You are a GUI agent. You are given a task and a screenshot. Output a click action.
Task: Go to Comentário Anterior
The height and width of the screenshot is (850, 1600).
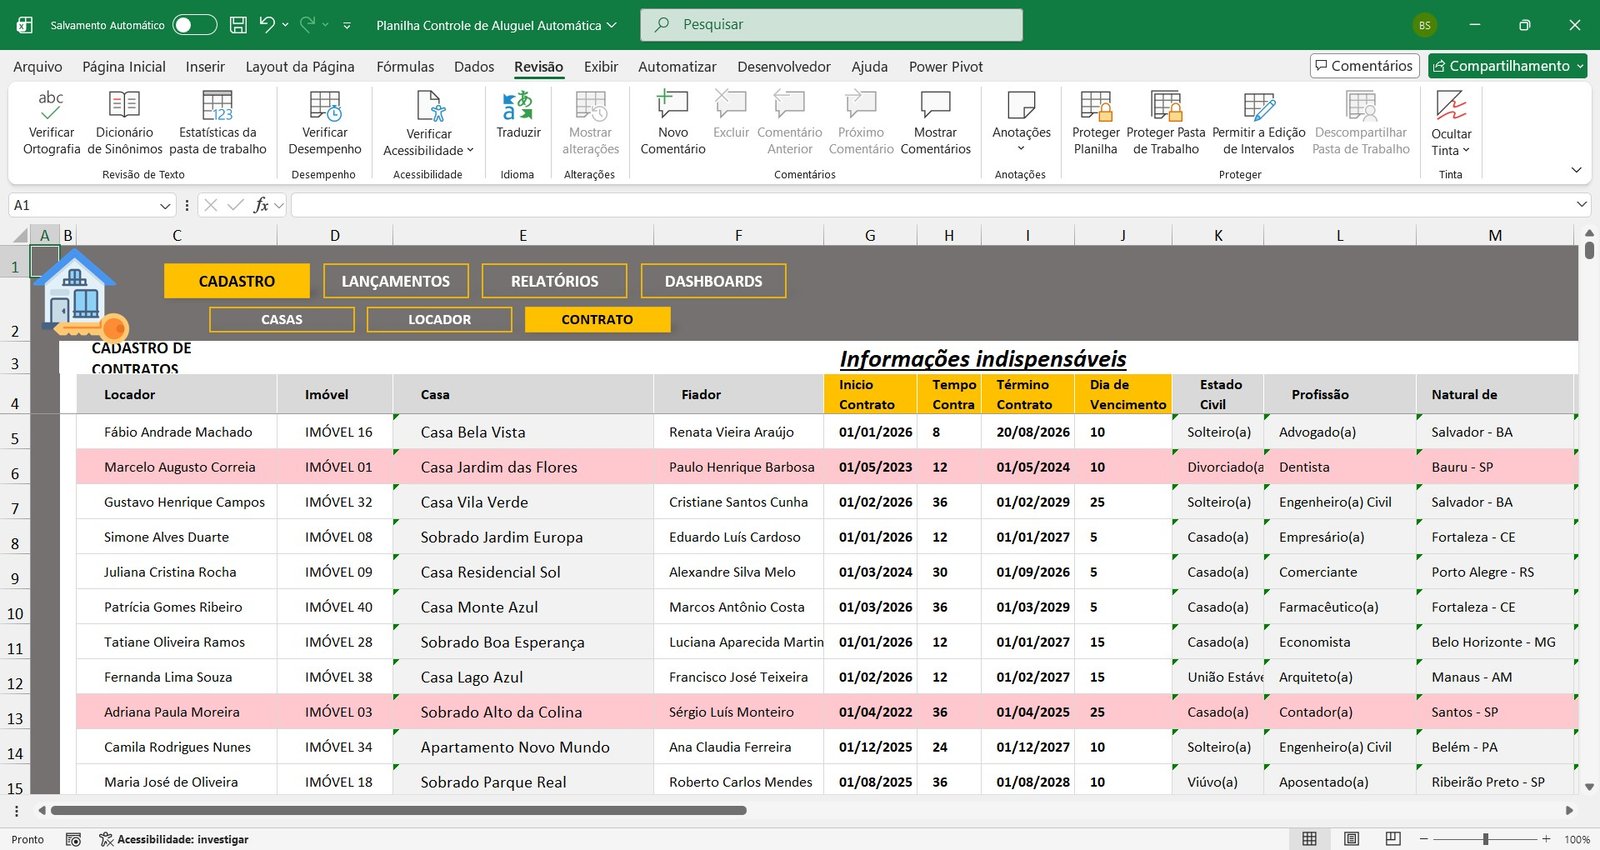[790, 123]
